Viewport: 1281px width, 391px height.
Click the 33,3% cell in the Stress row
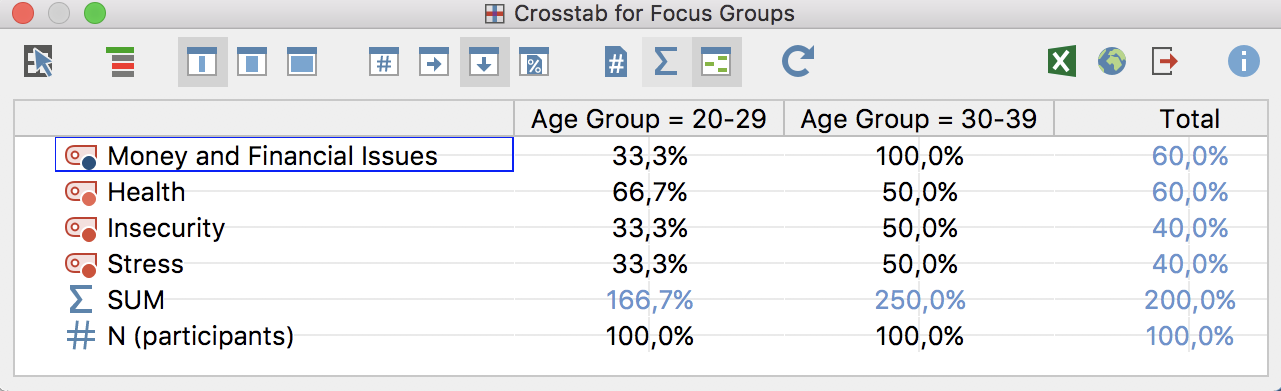coord(649,264)
